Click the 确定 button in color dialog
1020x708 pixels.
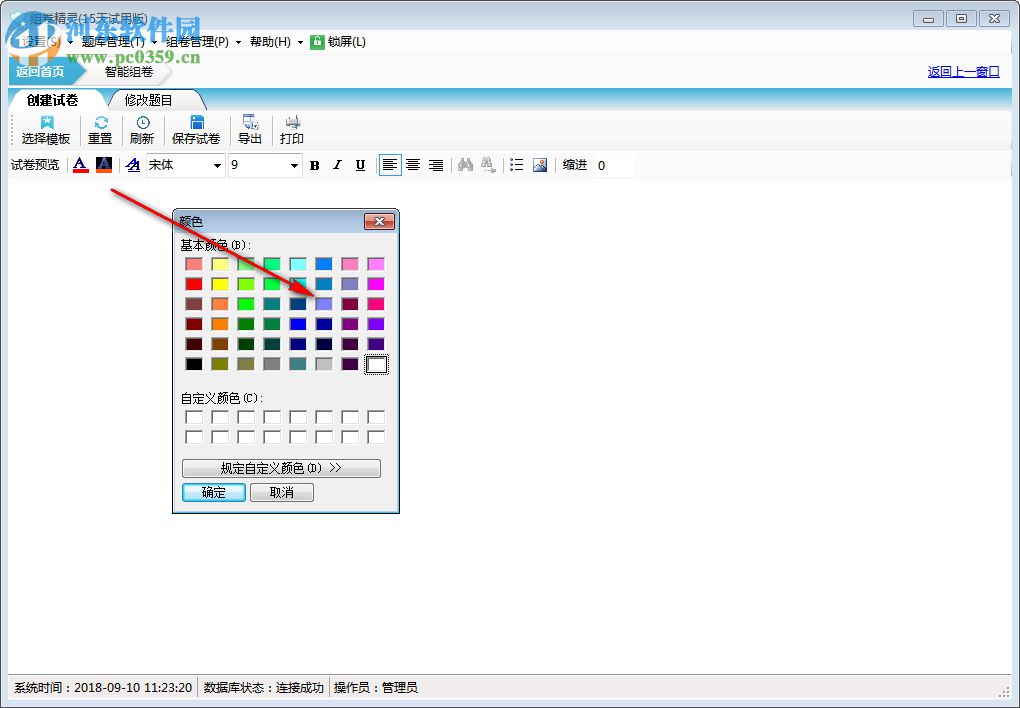tap(213, 493)
